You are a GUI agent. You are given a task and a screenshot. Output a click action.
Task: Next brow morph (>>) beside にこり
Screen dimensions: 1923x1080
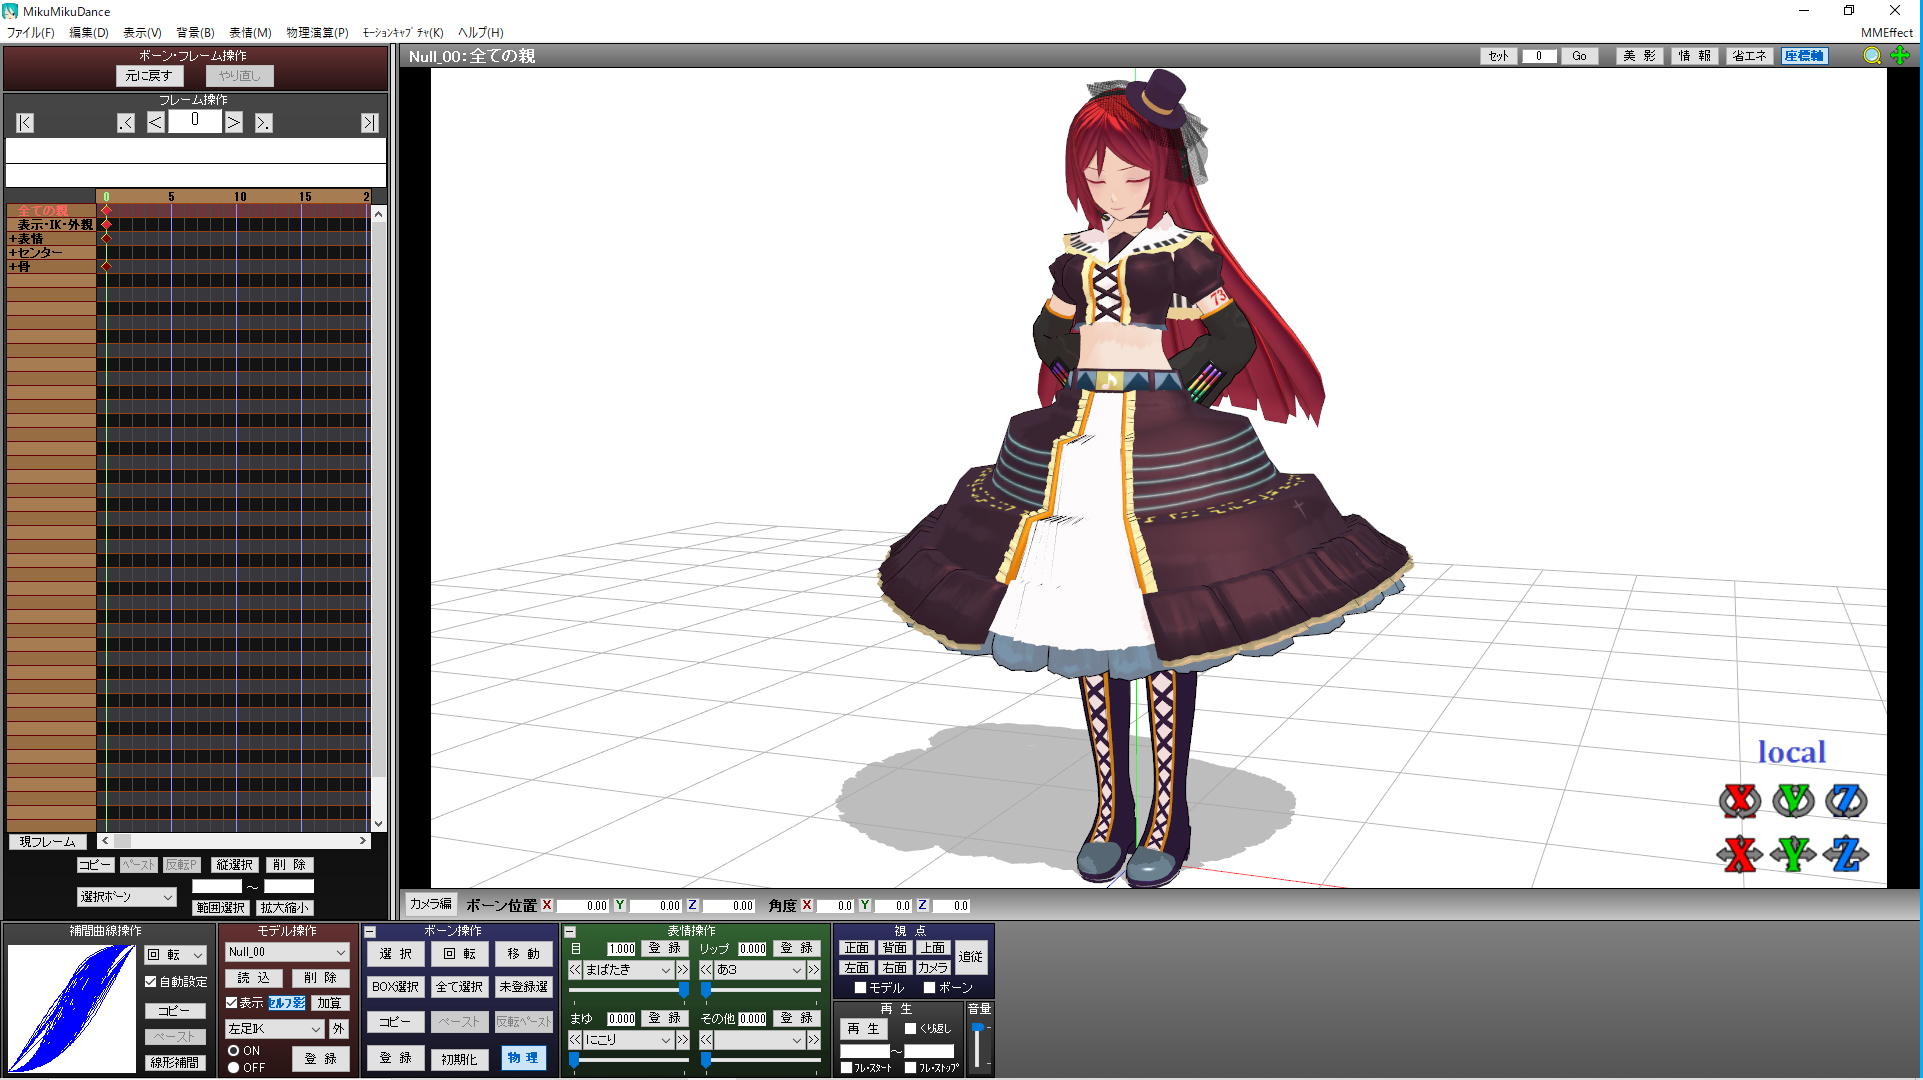[682, 1040]
